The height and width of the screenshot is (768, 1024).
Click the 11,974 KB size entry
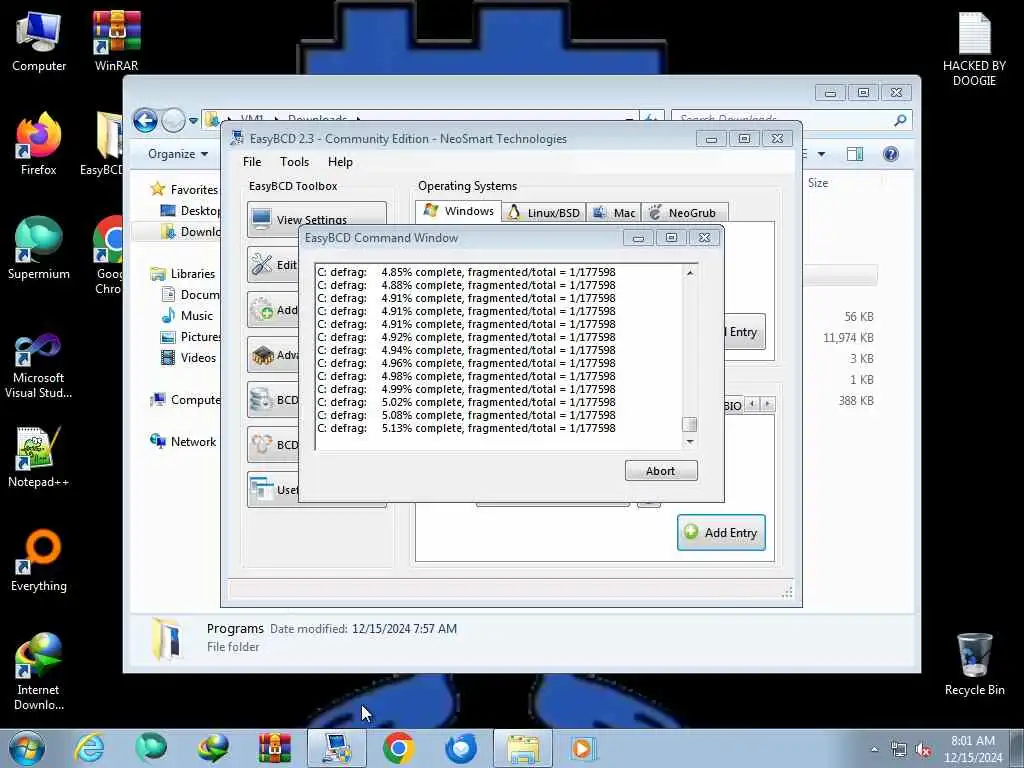(848, 338)
